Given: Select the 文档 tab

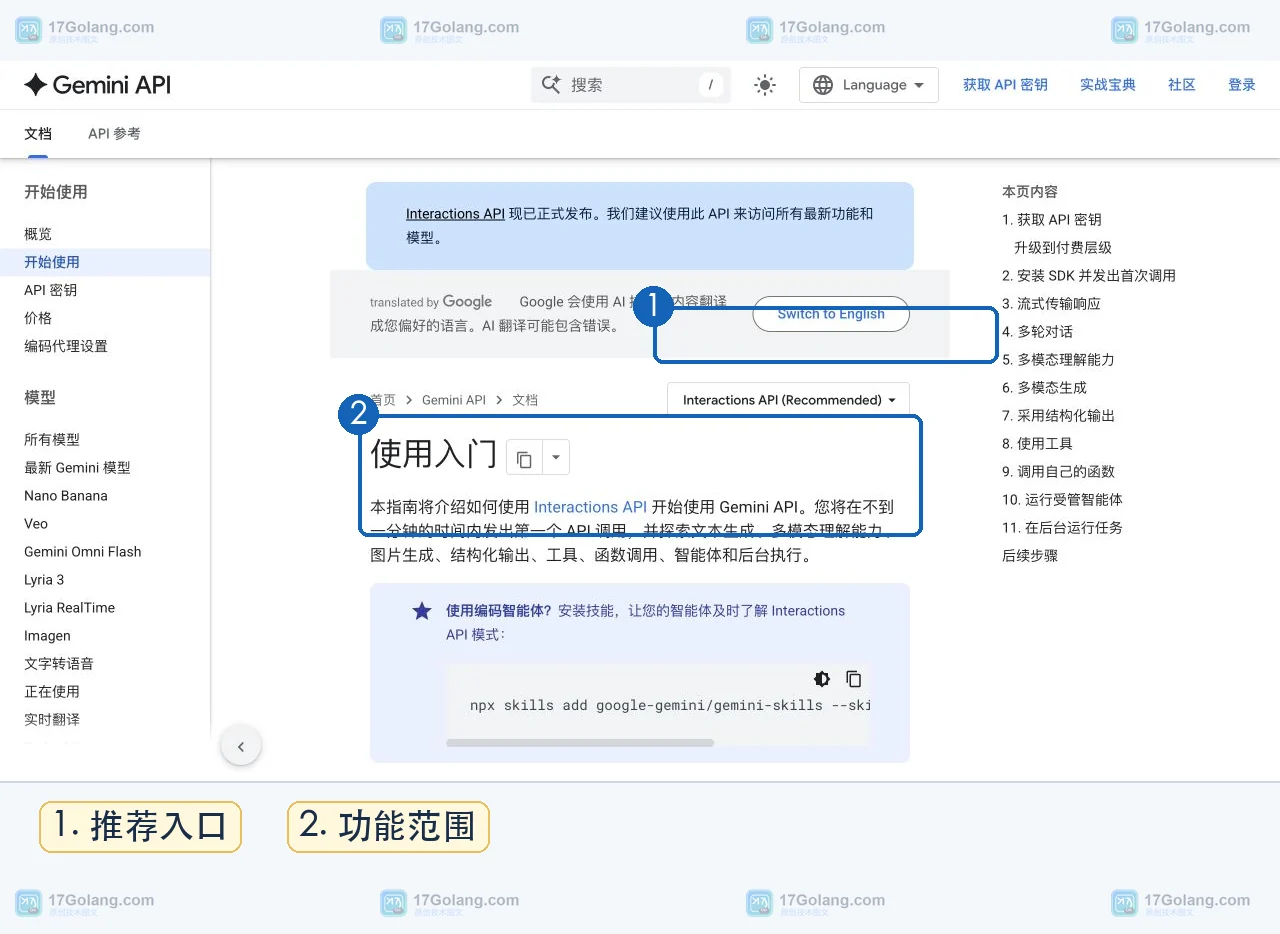Looking at the screenshot, I should [38, 133].
